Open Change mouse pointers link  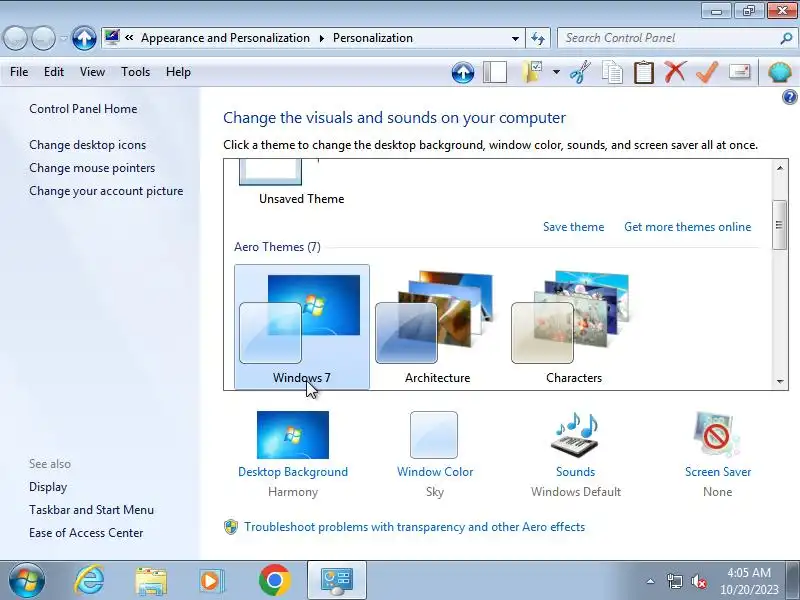92,168
